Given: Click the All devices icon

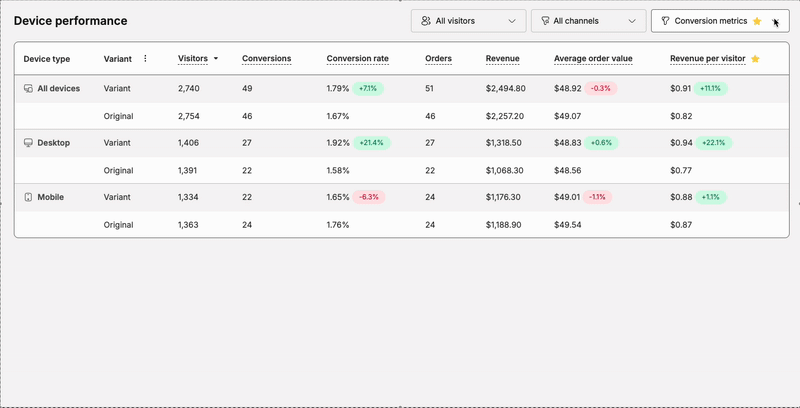Looking at the screenshot, I should (x=28, y=89).
